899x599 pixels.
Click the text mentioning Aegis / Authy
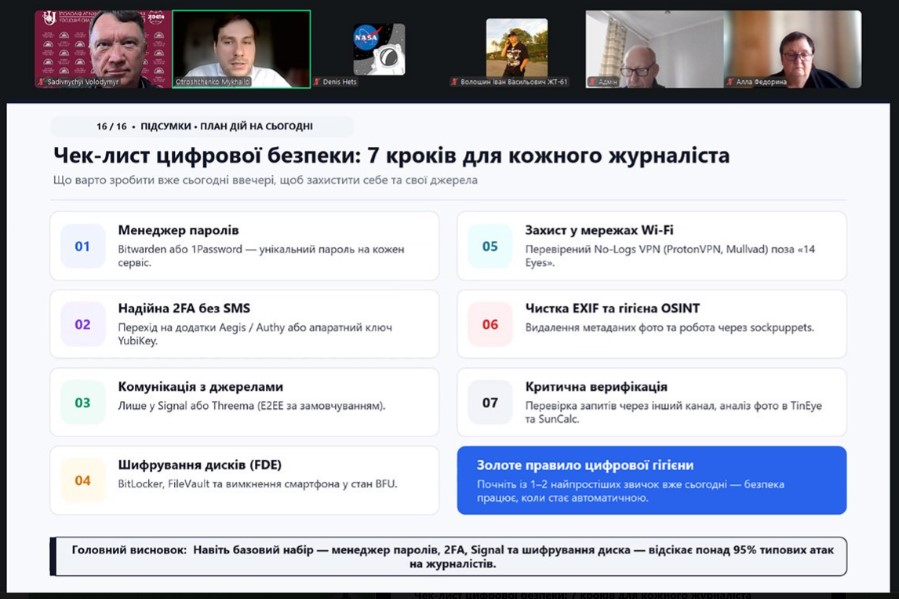255,334
